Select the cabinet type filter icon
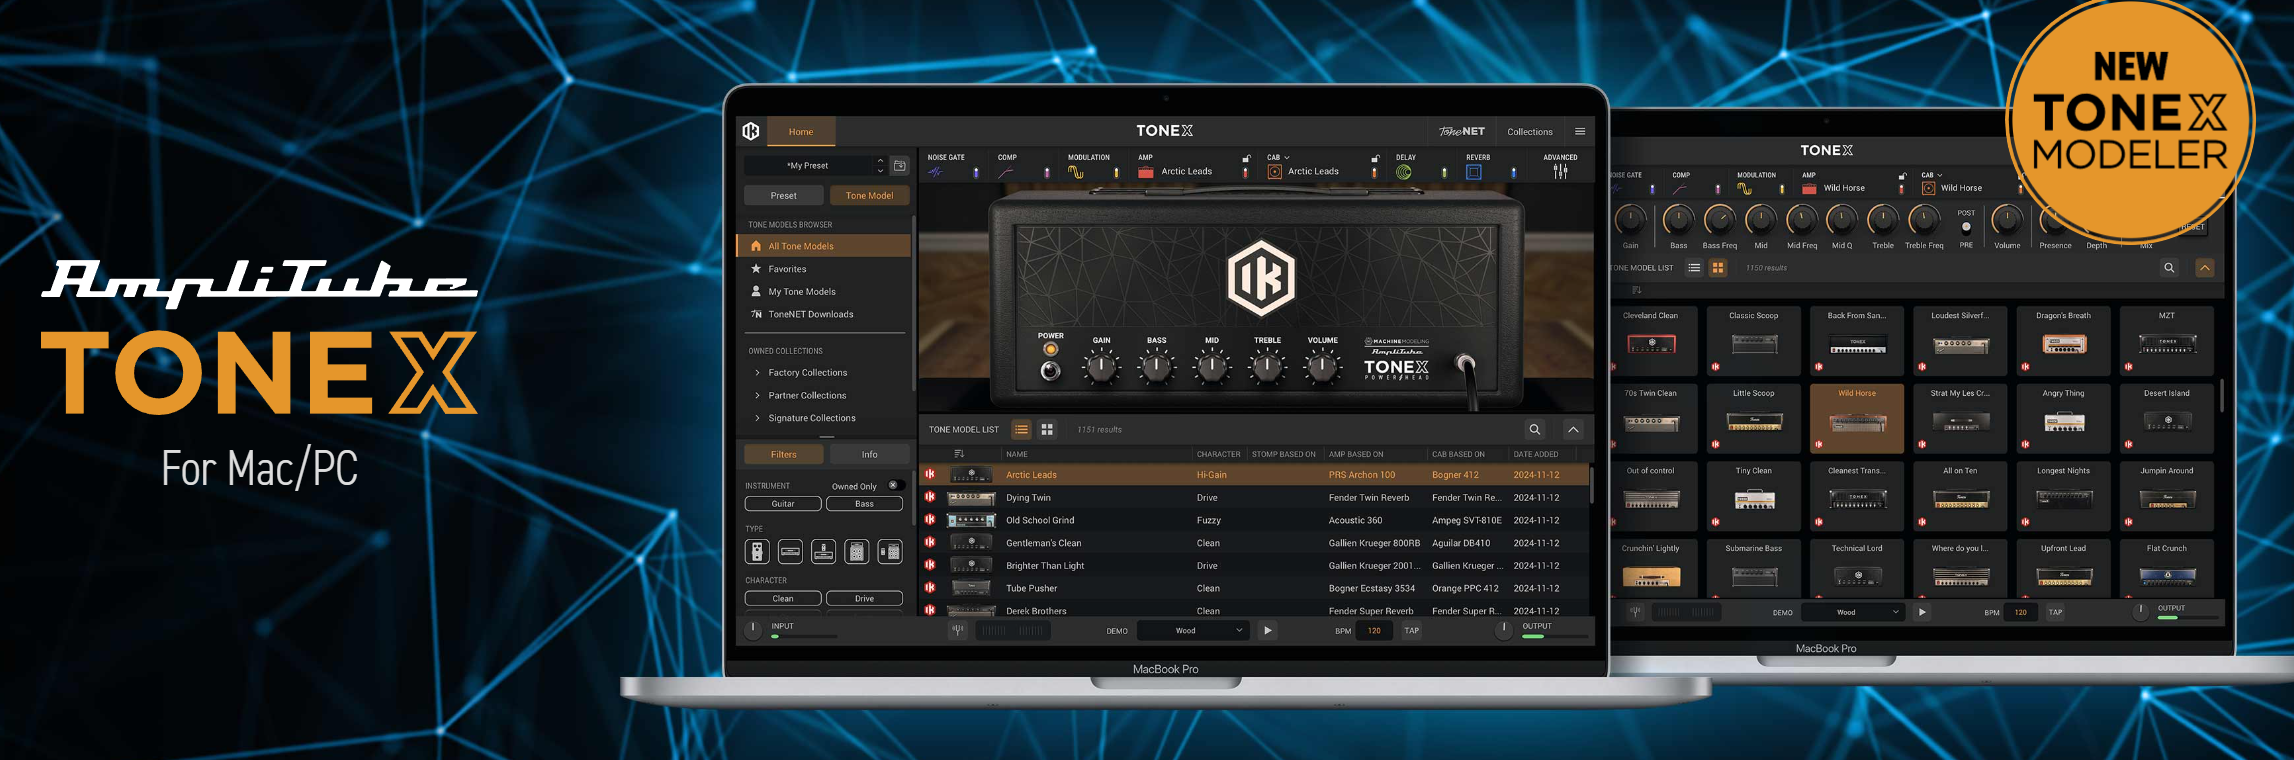This screenshot has height=760, width=2294. pos(856,551)
